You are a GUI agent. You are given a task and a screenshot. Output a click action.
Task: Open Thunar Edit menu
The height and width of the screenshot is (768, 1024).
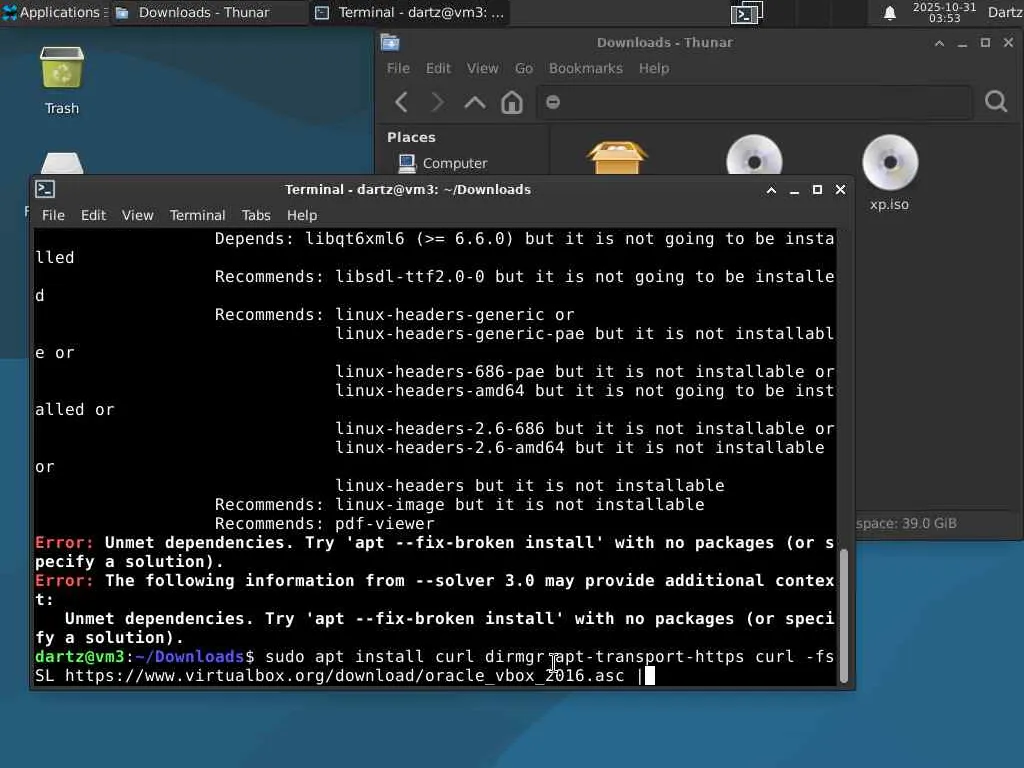pos(438,68)
